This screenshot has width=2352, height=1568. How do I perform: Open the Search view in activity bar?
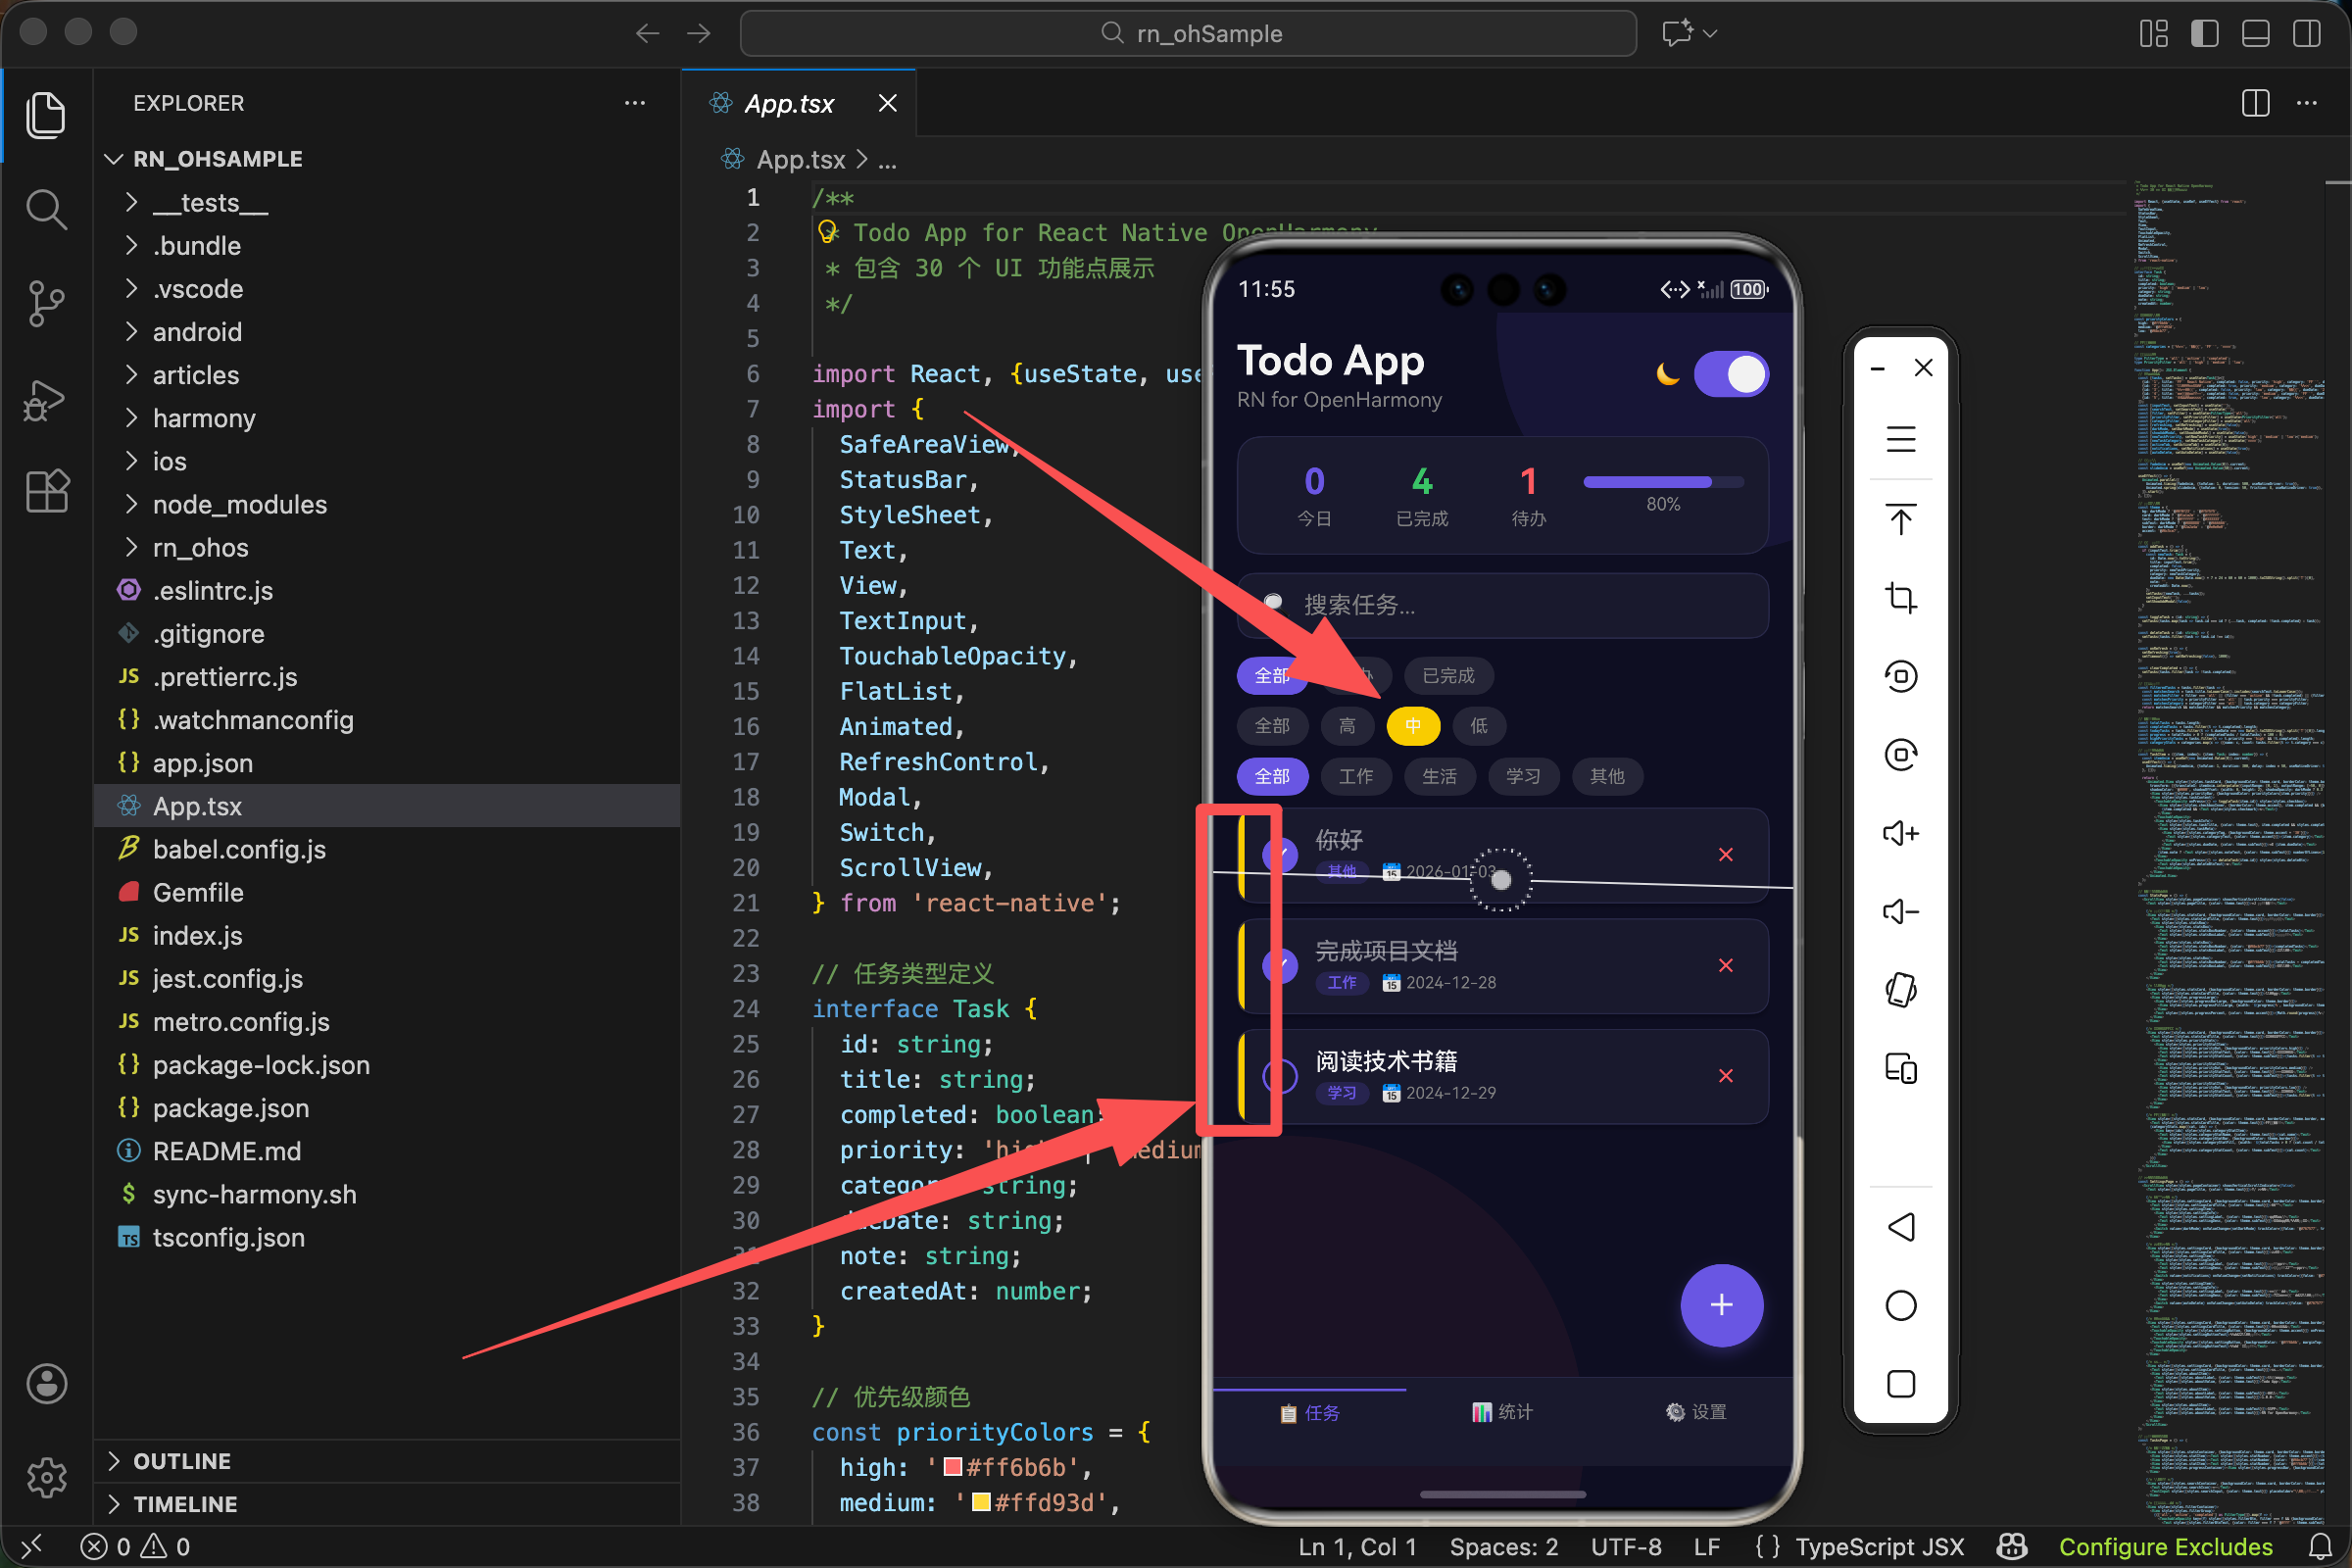coord(46,209)
